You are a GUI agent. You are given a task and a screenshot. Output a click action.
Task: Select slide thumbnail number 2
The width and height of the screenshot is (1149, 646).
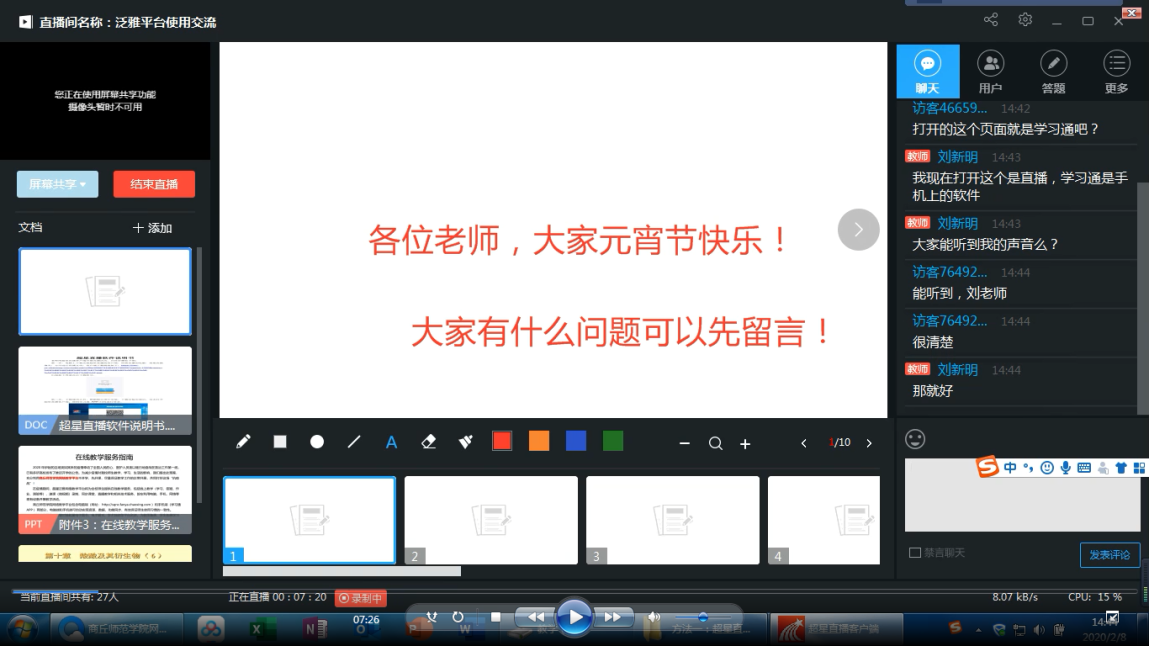(x=491, y=520)
